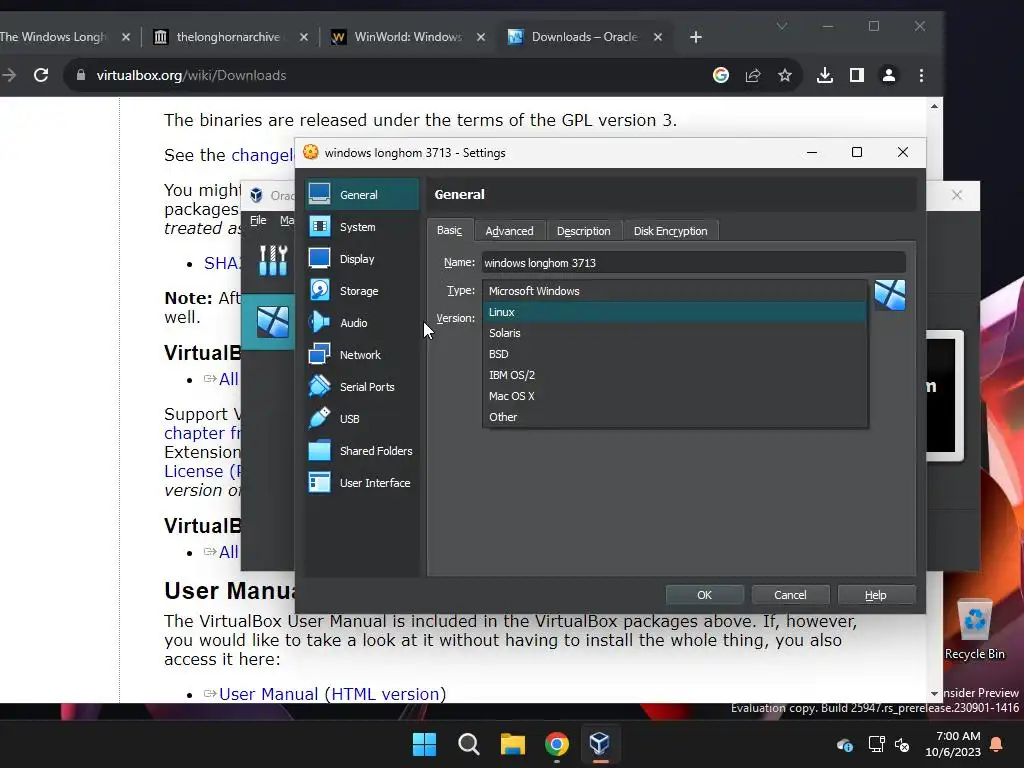Viewport: 1024px width, 768px height.
Task: Click the share page icon in address bar
Action: 753,75
